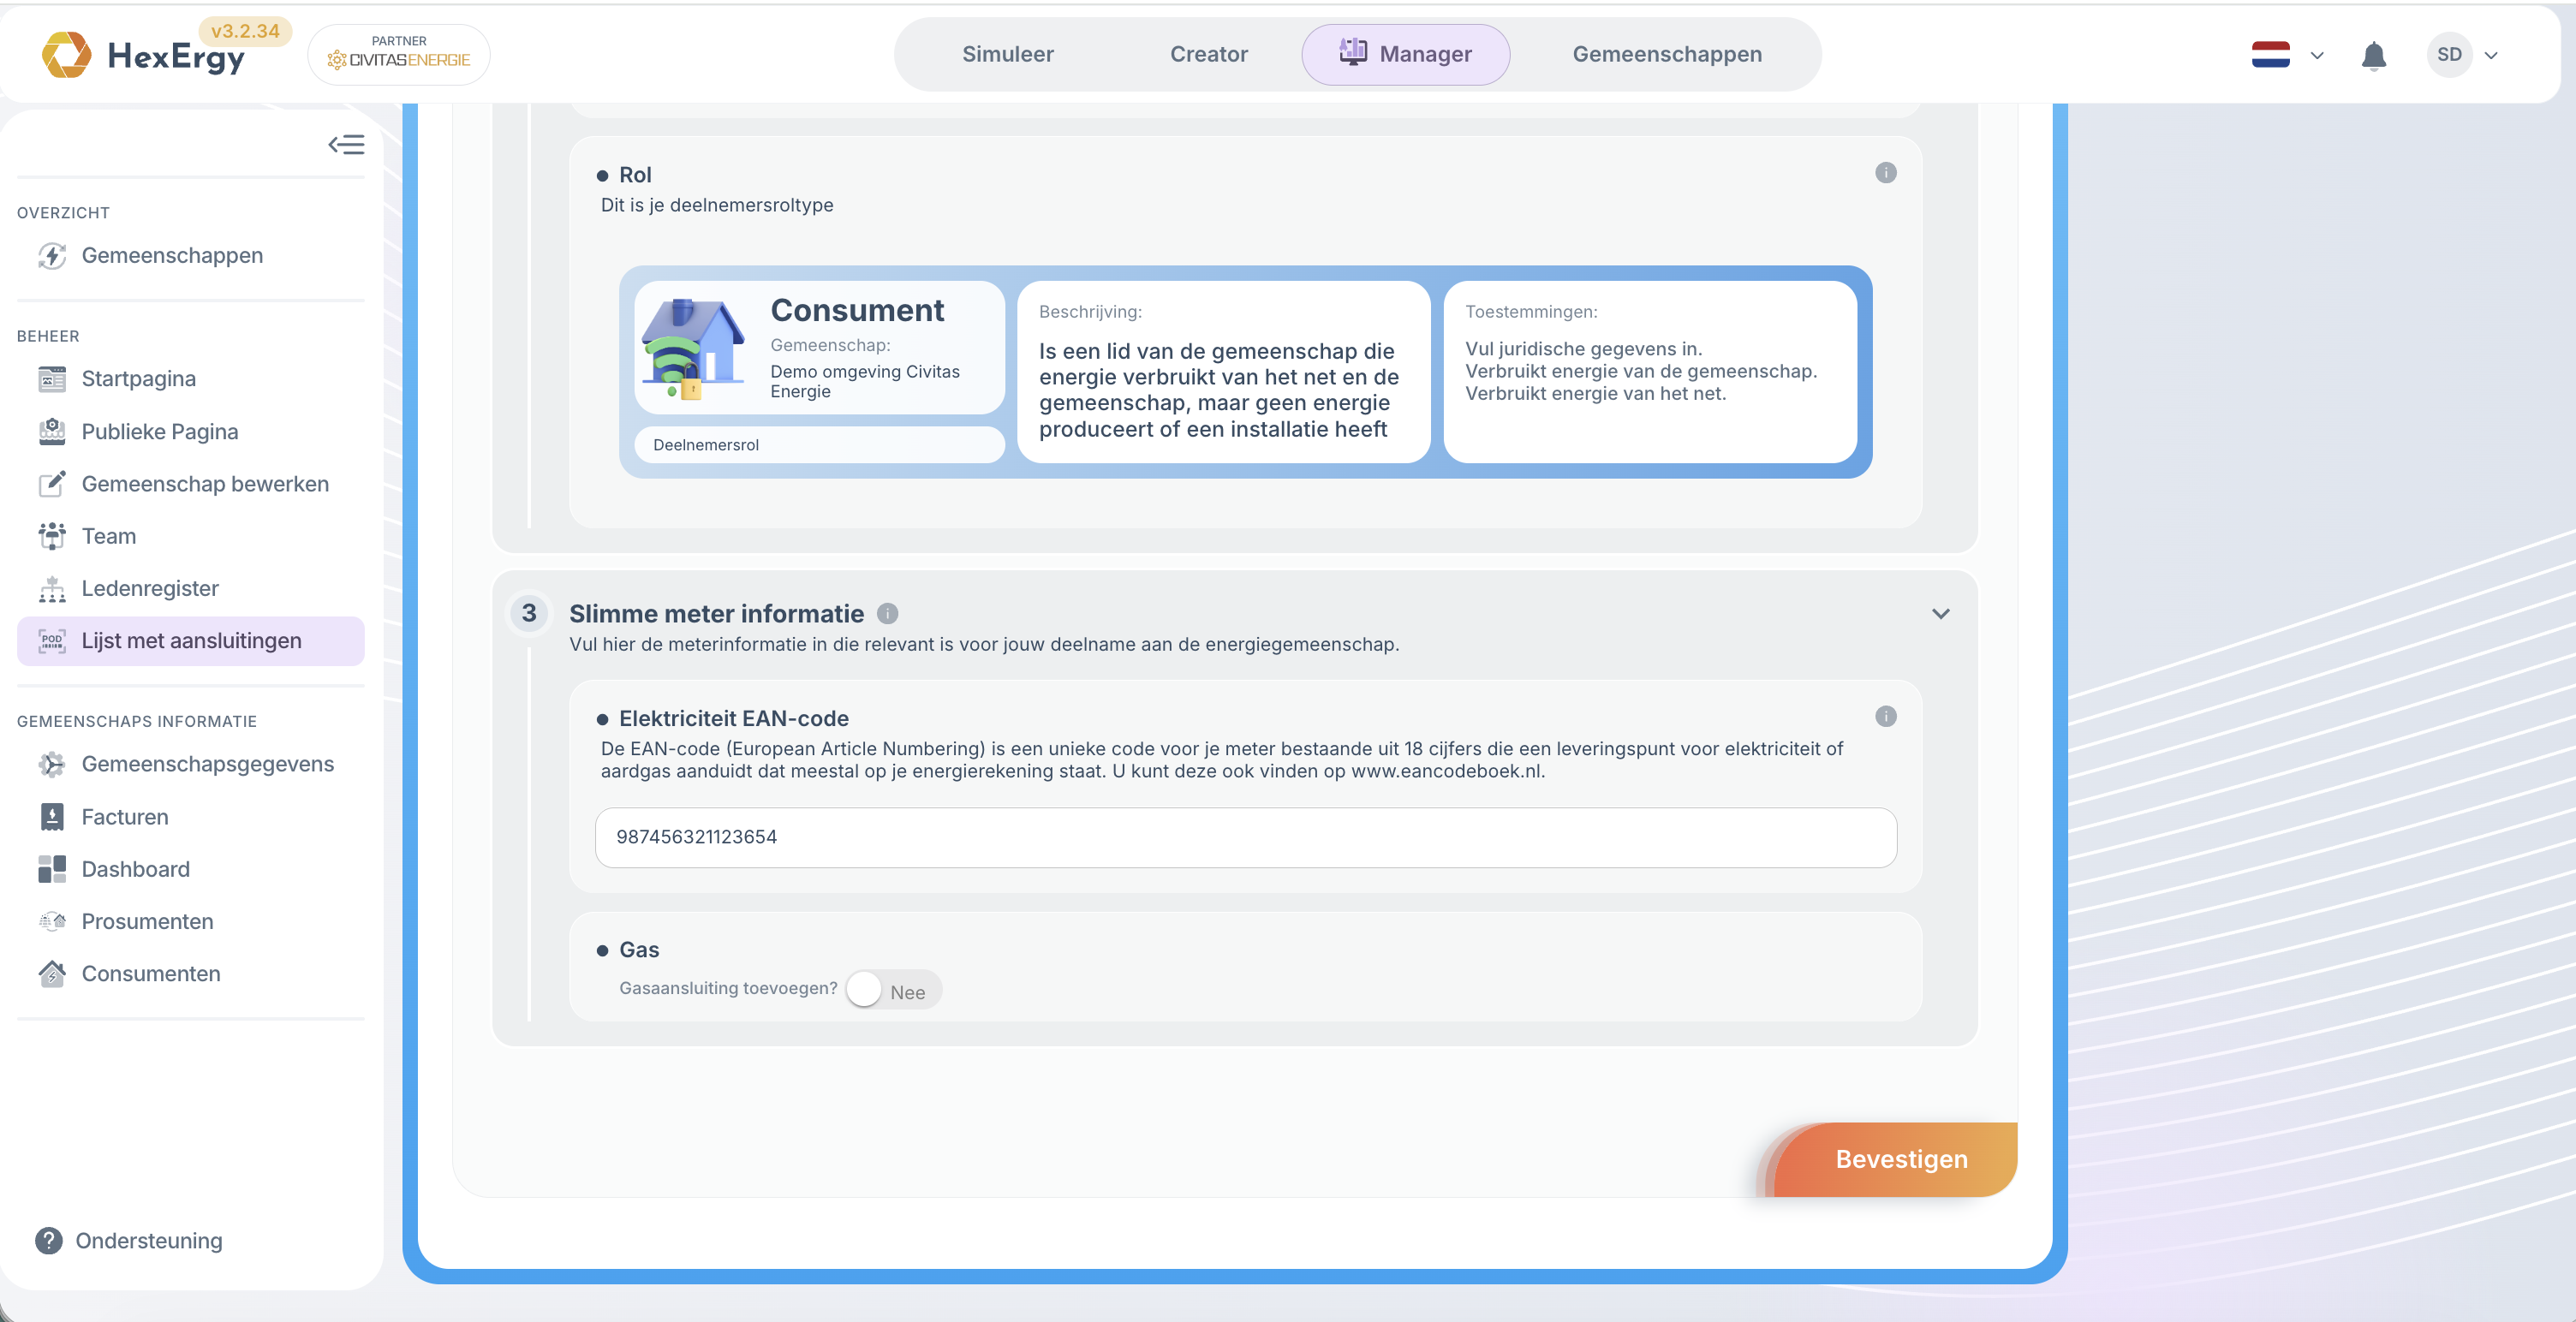
Task: Click the Consument role title
Action: pos(857,310)
